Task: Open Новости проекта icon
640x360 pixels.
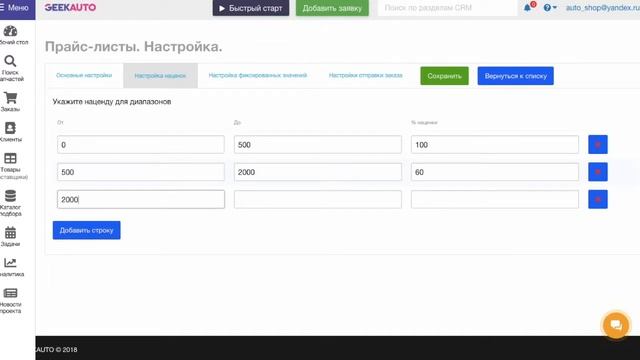Action: pos(11,293)
